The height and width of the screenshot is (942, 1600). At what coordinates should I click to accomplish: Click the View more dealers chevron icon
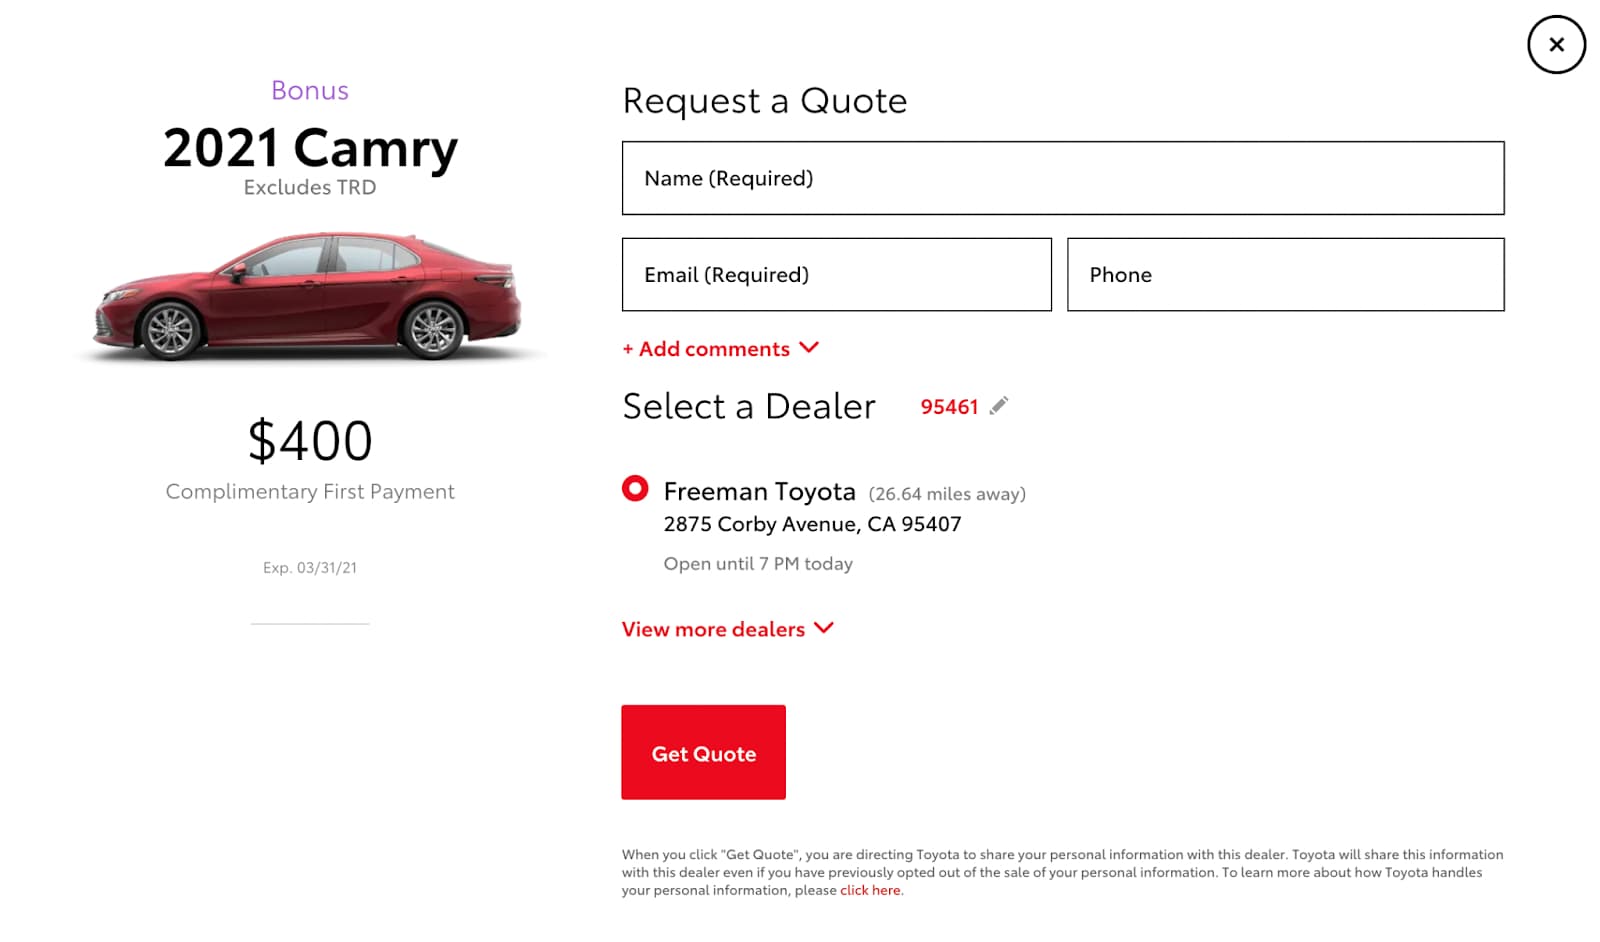coord(824,628)
